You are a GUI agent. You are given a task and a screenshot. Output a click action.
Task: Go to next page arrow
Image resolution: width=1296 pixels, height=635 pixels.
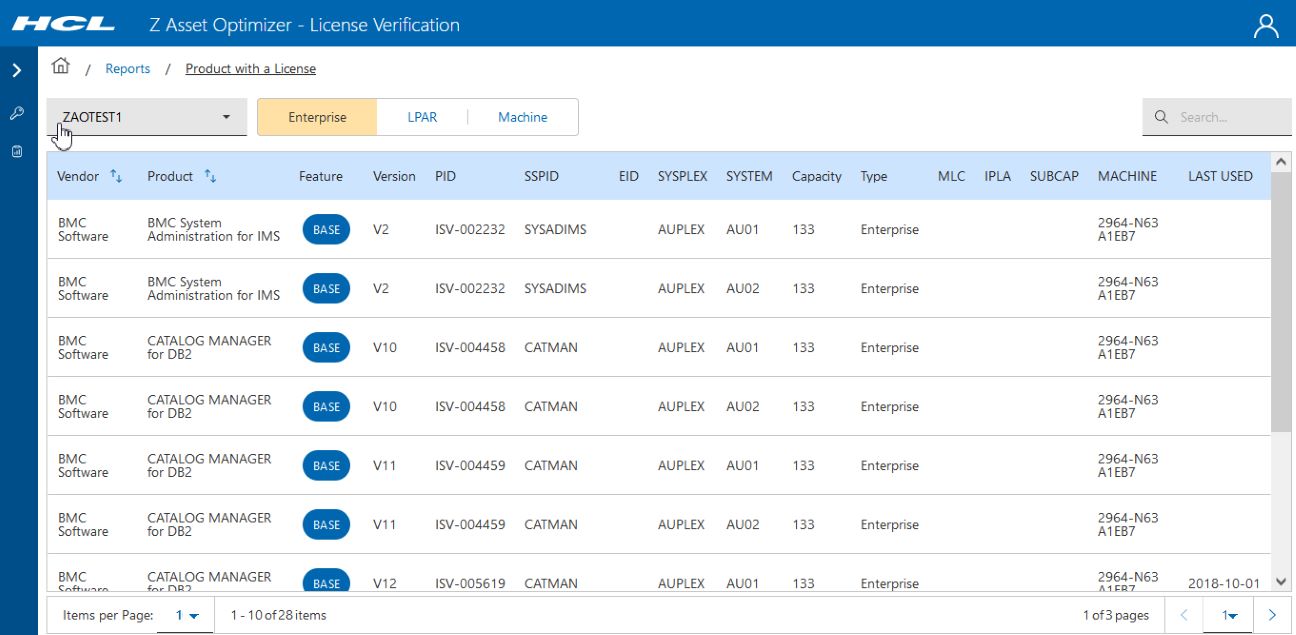point(1272,615)
